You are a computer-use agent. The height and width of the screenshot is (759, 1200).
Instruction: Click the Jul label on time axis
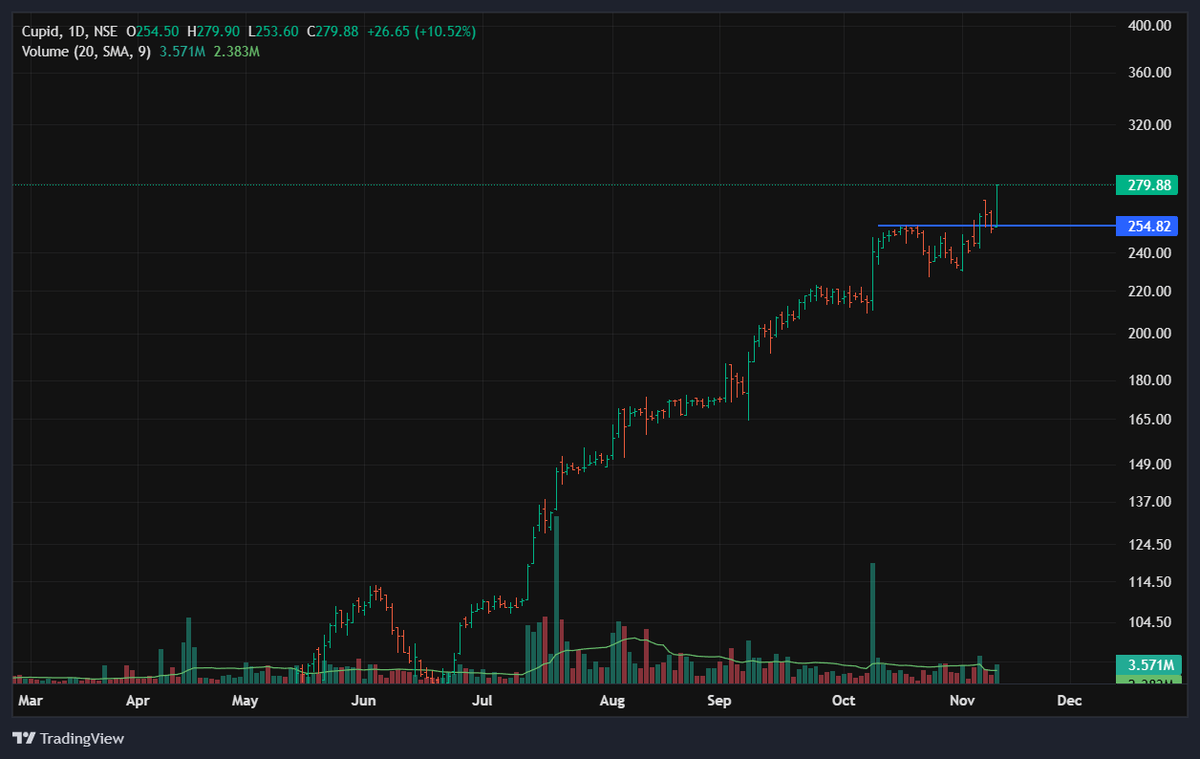[483, 702]
